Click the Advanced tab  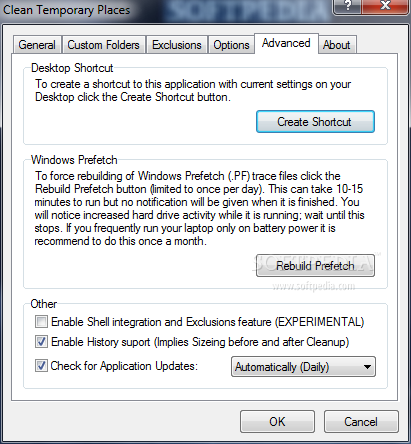click(286, 43)
